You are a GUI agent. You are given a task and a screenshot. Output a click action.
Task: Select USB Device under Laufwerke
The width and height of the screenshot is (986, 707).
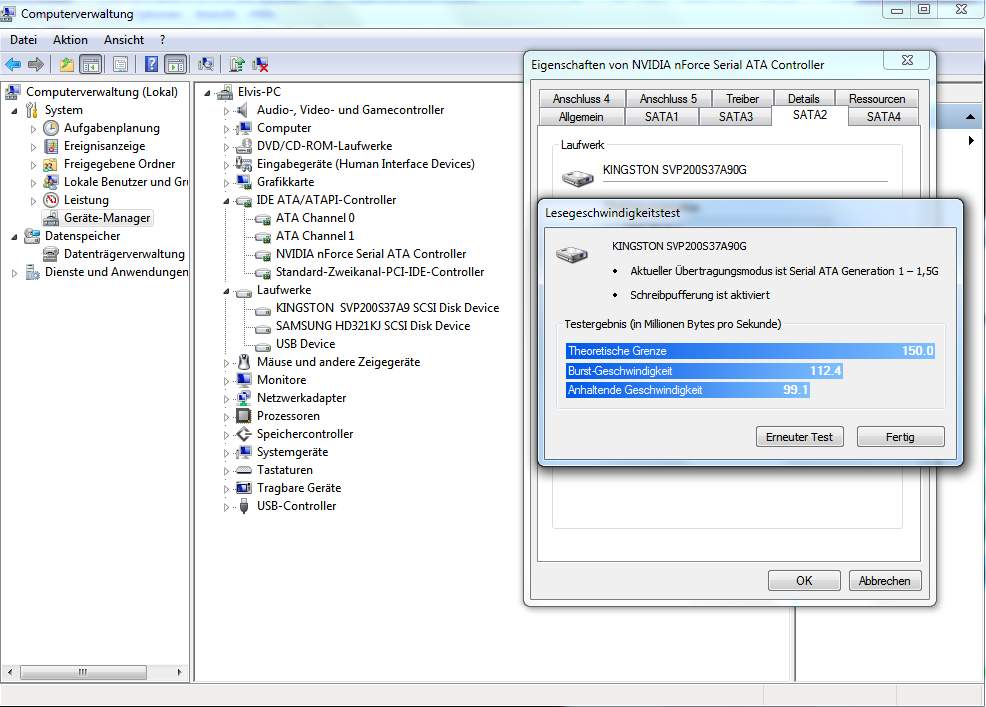pyautogui.click(x=305, y=344)
